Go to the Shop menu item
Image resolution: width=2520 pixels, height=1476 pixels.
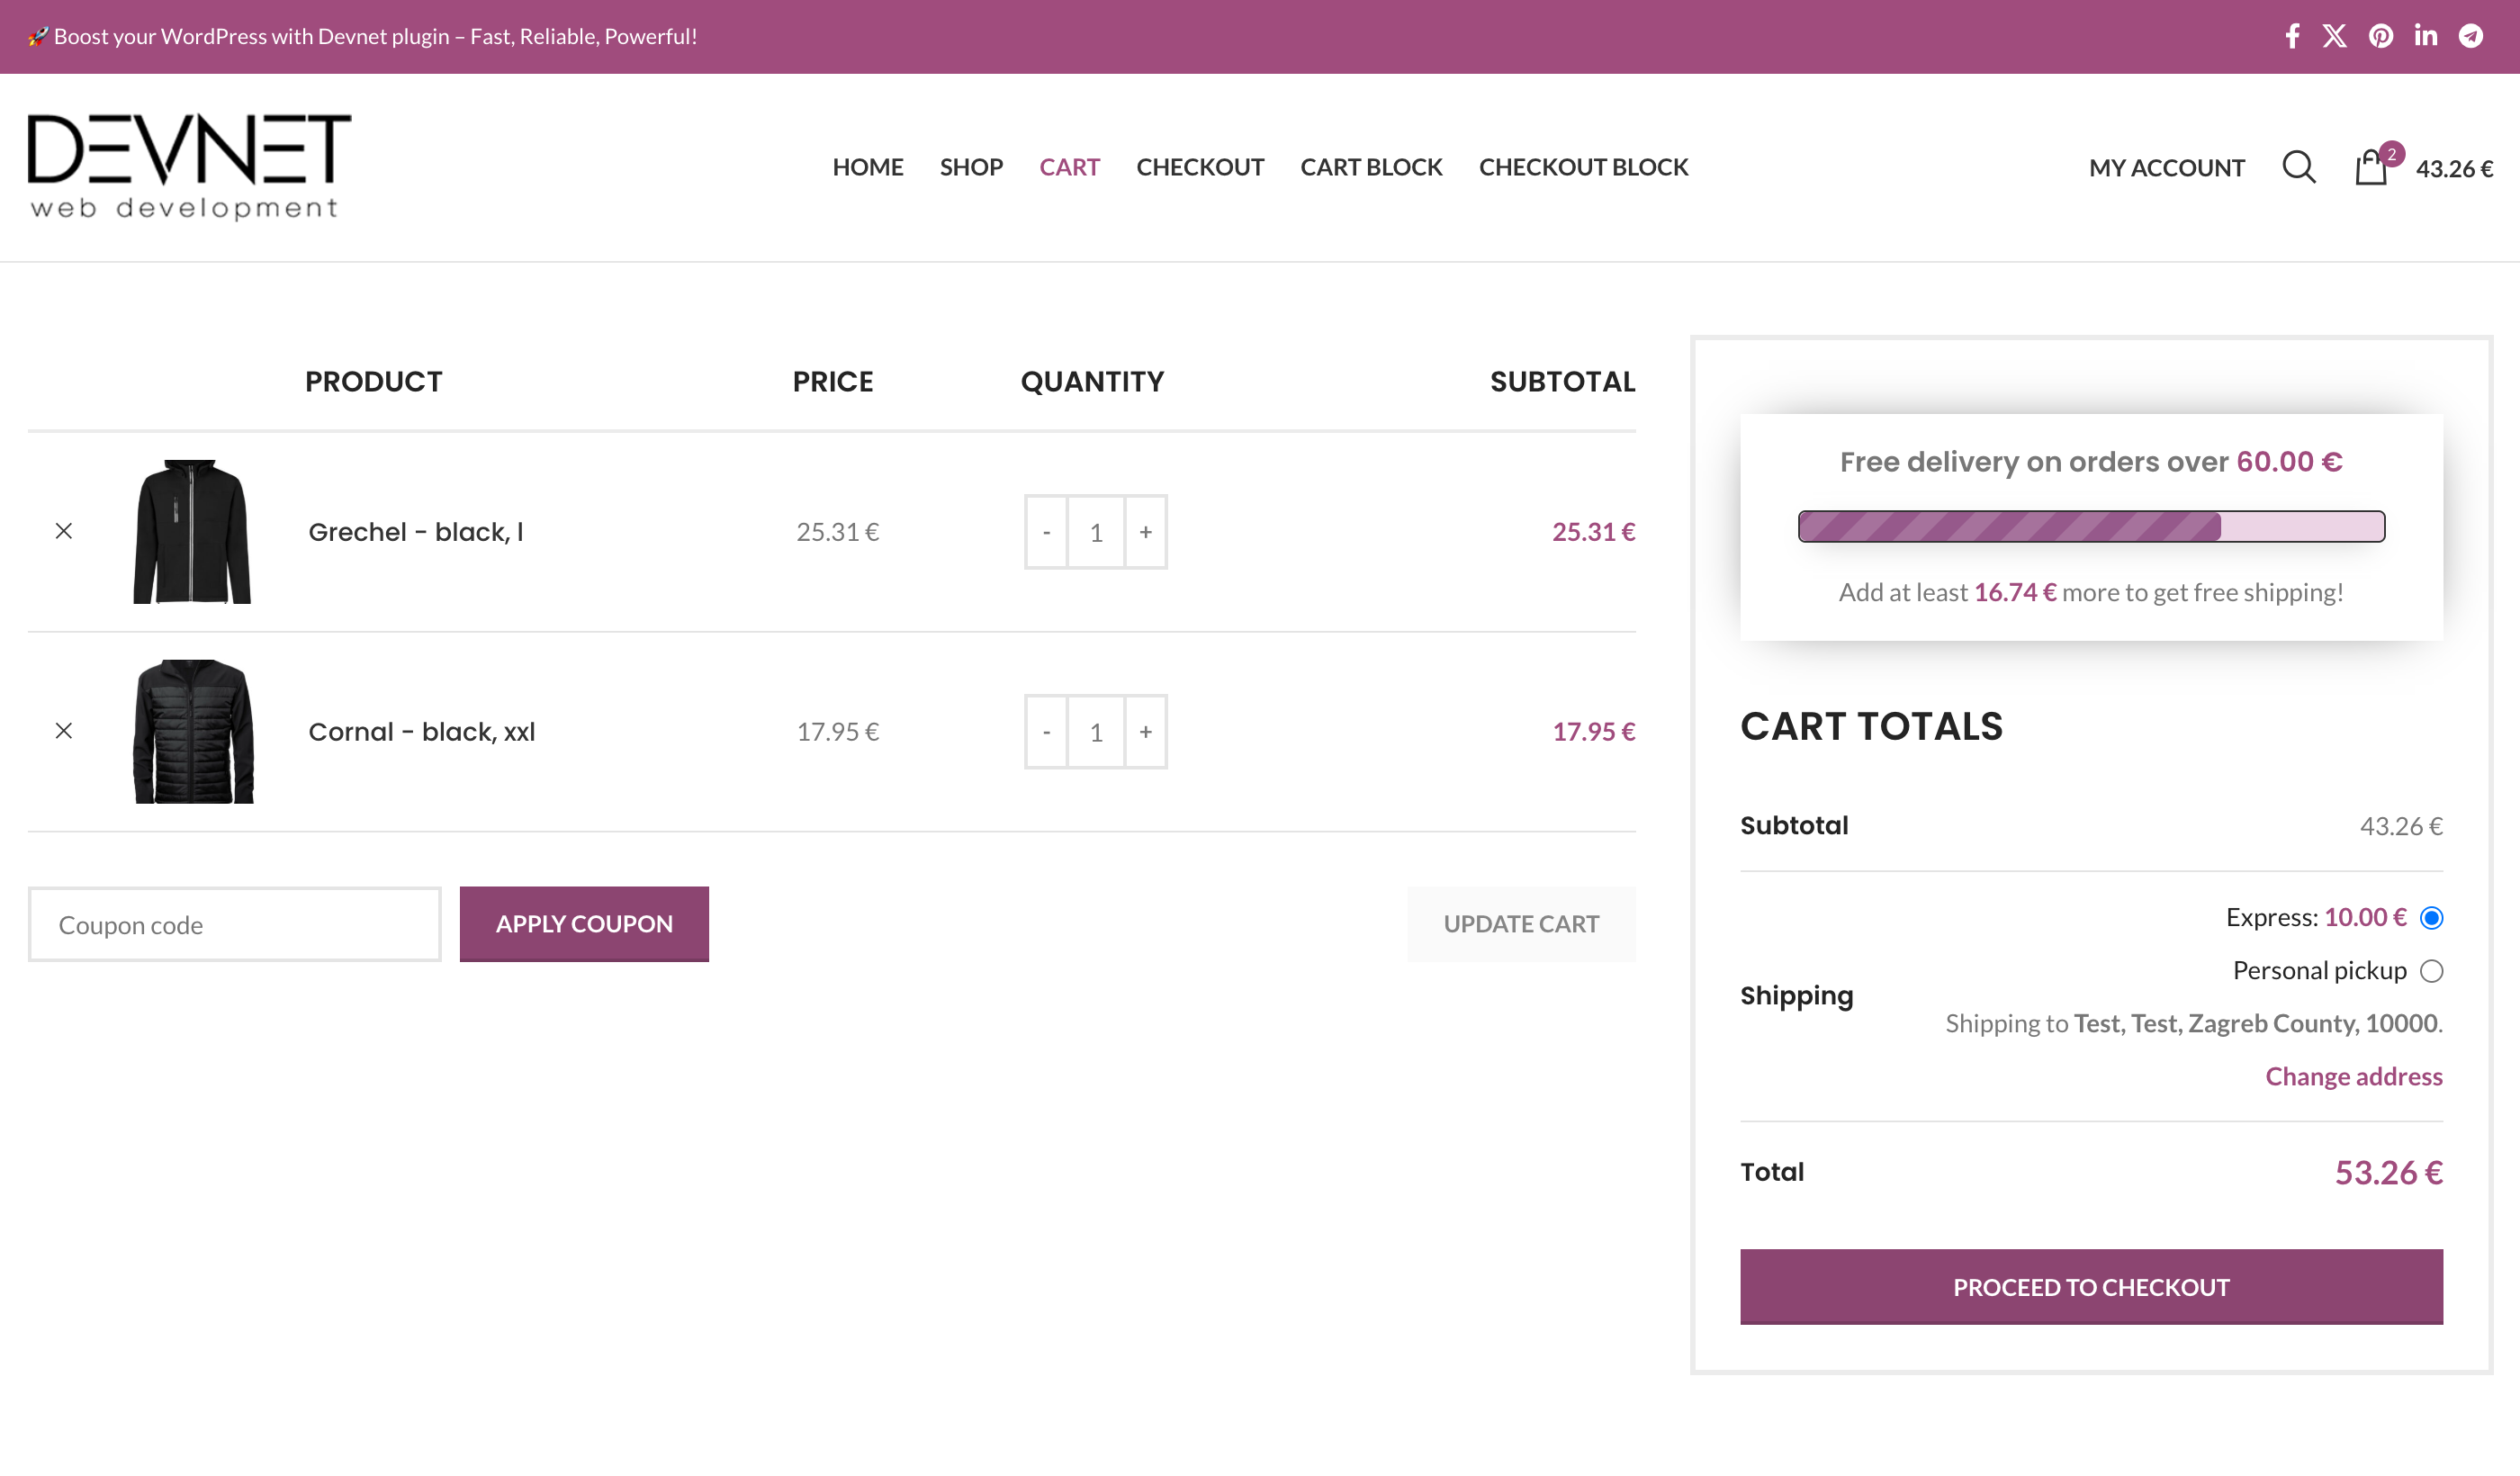970,167
